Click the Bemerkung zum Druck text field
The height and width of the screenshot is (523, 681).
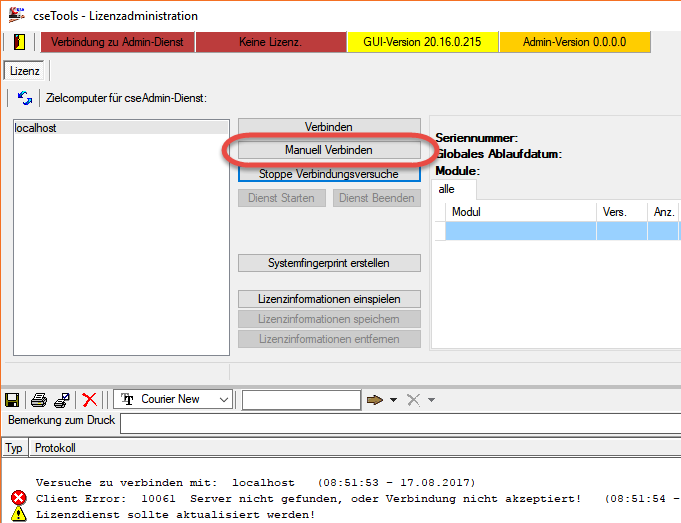point(400,423)
